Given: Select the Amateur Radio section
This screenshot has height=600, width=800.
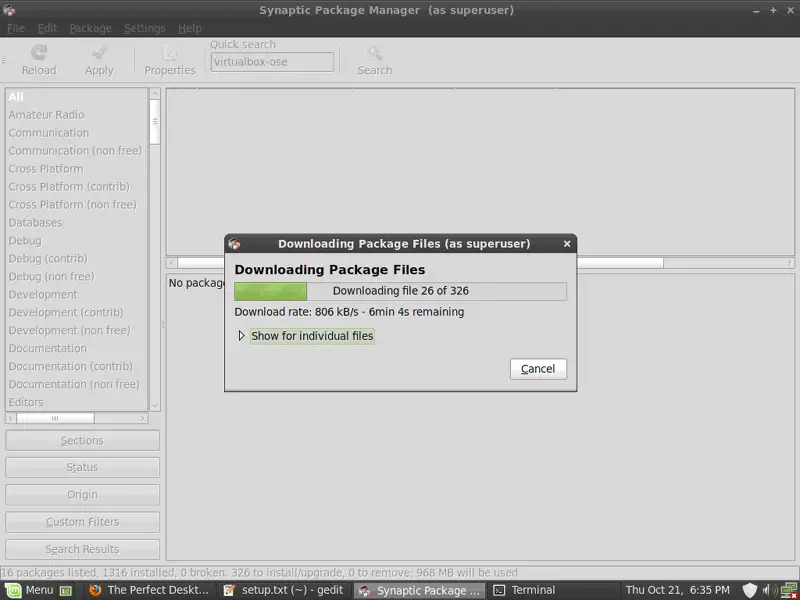Looking at the screenshot, I should (77, 115).
